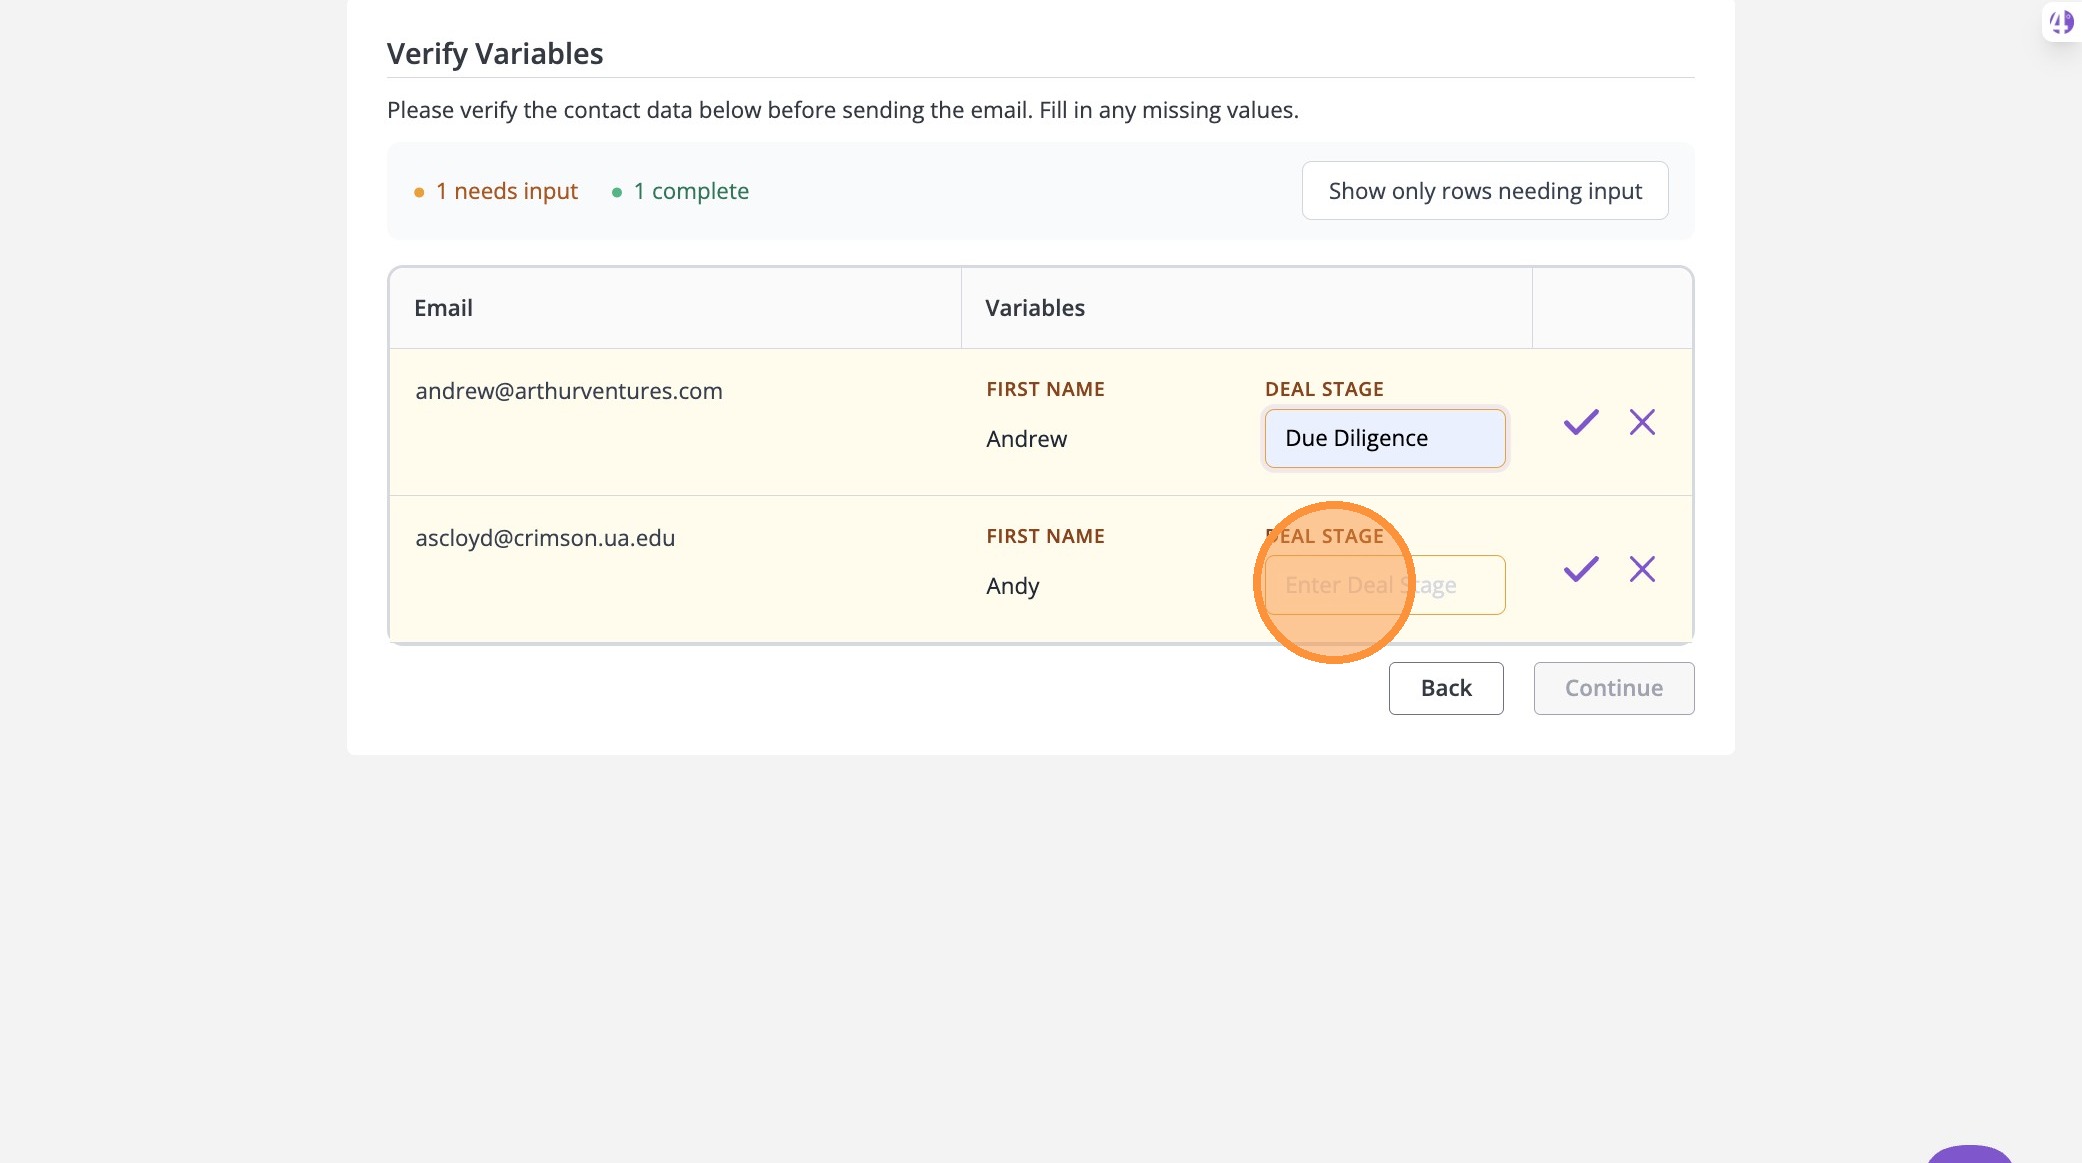The image size is (2082, 1163).
Task: Click the '1 complete' status indicator
Action: click(690, 191)
